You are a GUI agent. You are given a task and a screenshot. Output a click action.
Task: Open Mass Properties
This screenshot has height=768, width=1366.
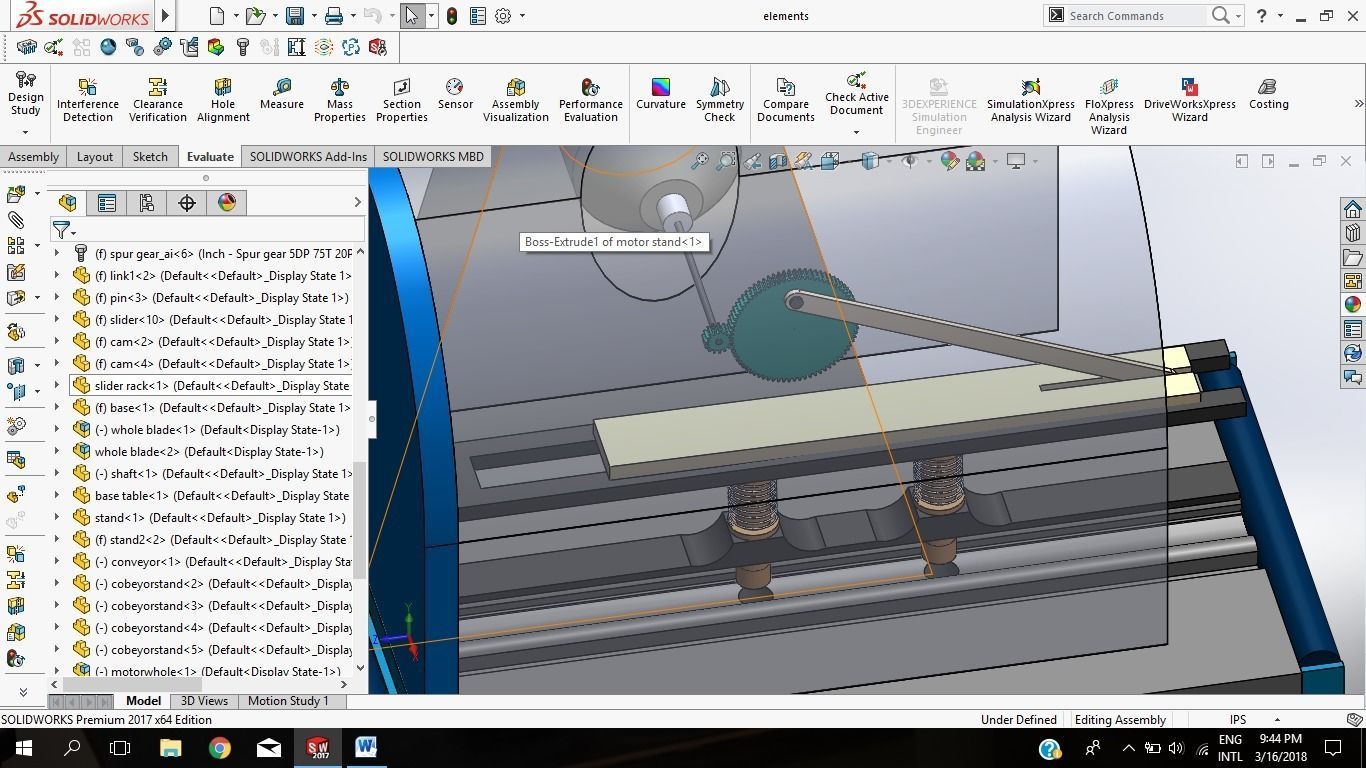tap(340, 100)
